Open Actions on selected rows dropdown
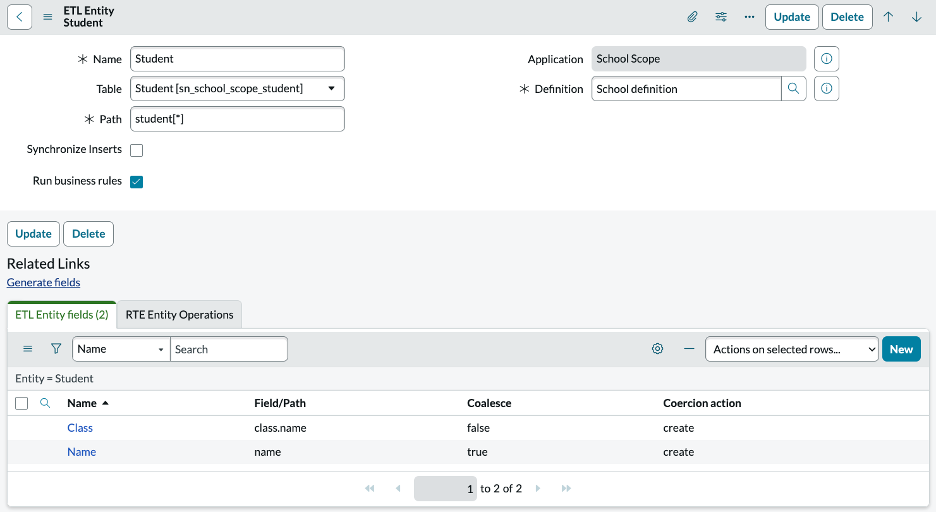Viewport: 936px width, 512px height. click(x=792, y=349)
